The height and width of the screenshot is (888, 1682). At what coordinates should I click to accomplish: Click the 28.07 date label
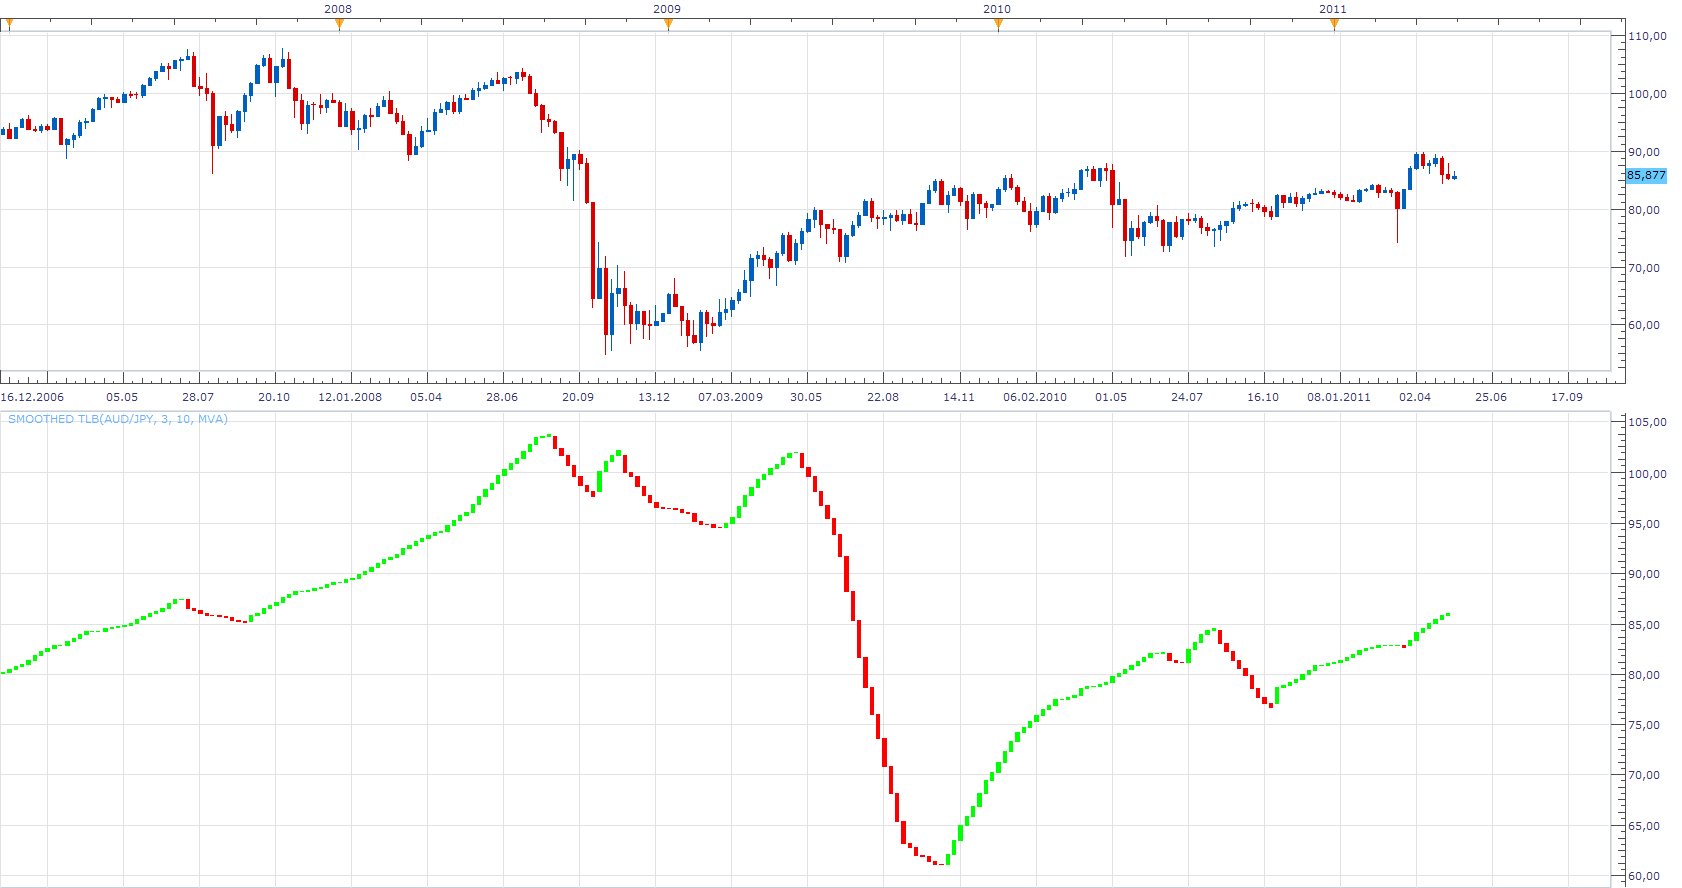(x=198, y=397)
